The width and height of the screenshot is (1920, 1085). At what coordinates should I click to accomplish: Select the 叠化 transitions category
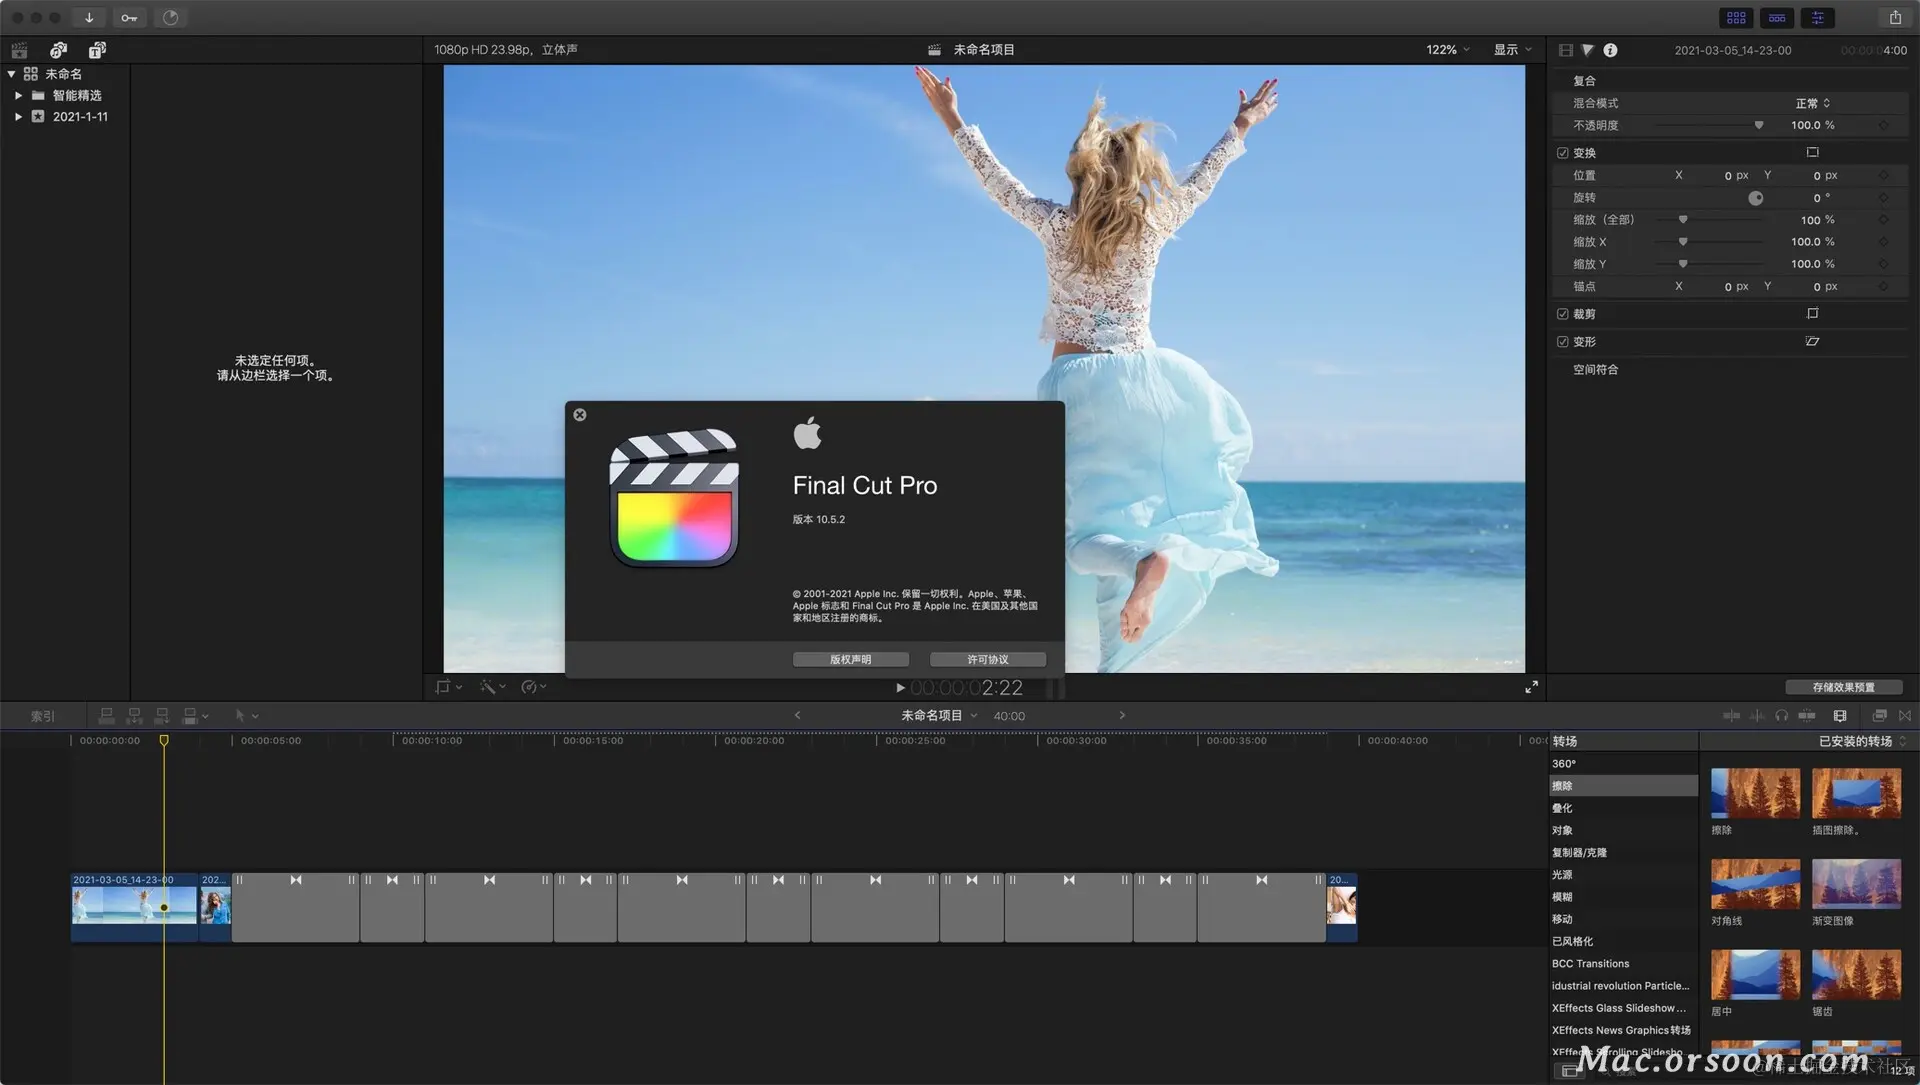(1562, 808)
